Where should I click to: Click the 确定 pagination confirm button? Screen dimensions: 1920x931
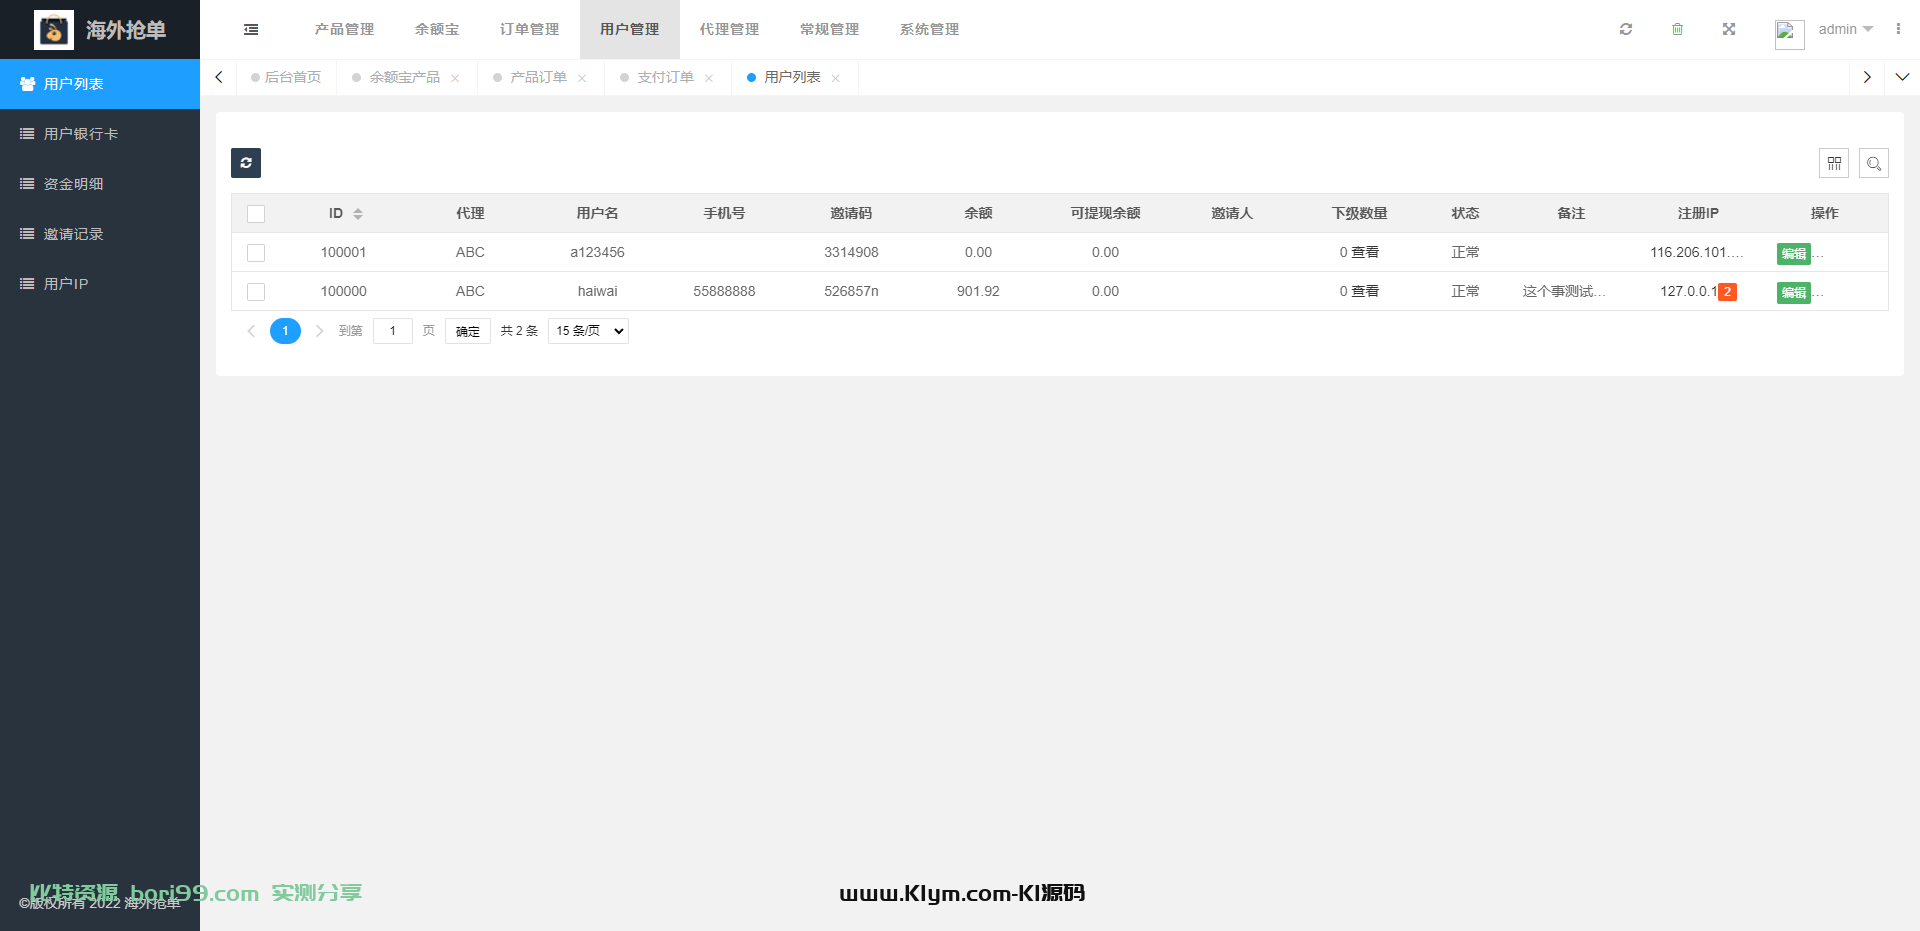click(468, 331)
